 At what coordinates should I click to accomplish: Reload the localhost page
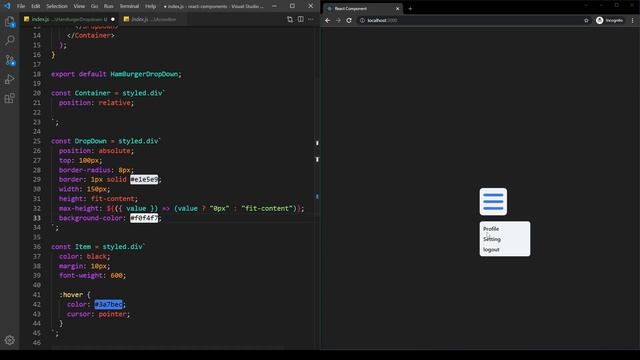[x=349, y=20]
